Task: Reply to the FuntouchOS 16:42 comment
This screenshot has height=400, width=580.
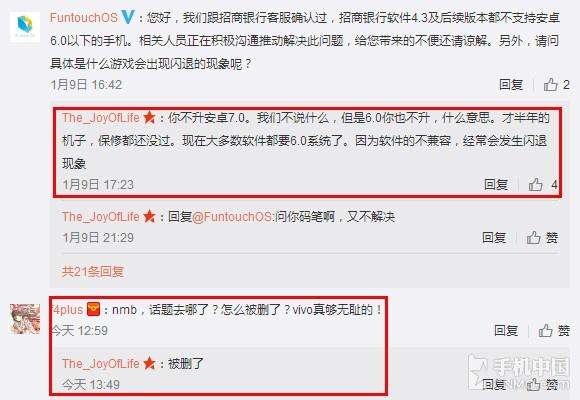Action: (511, 85)
